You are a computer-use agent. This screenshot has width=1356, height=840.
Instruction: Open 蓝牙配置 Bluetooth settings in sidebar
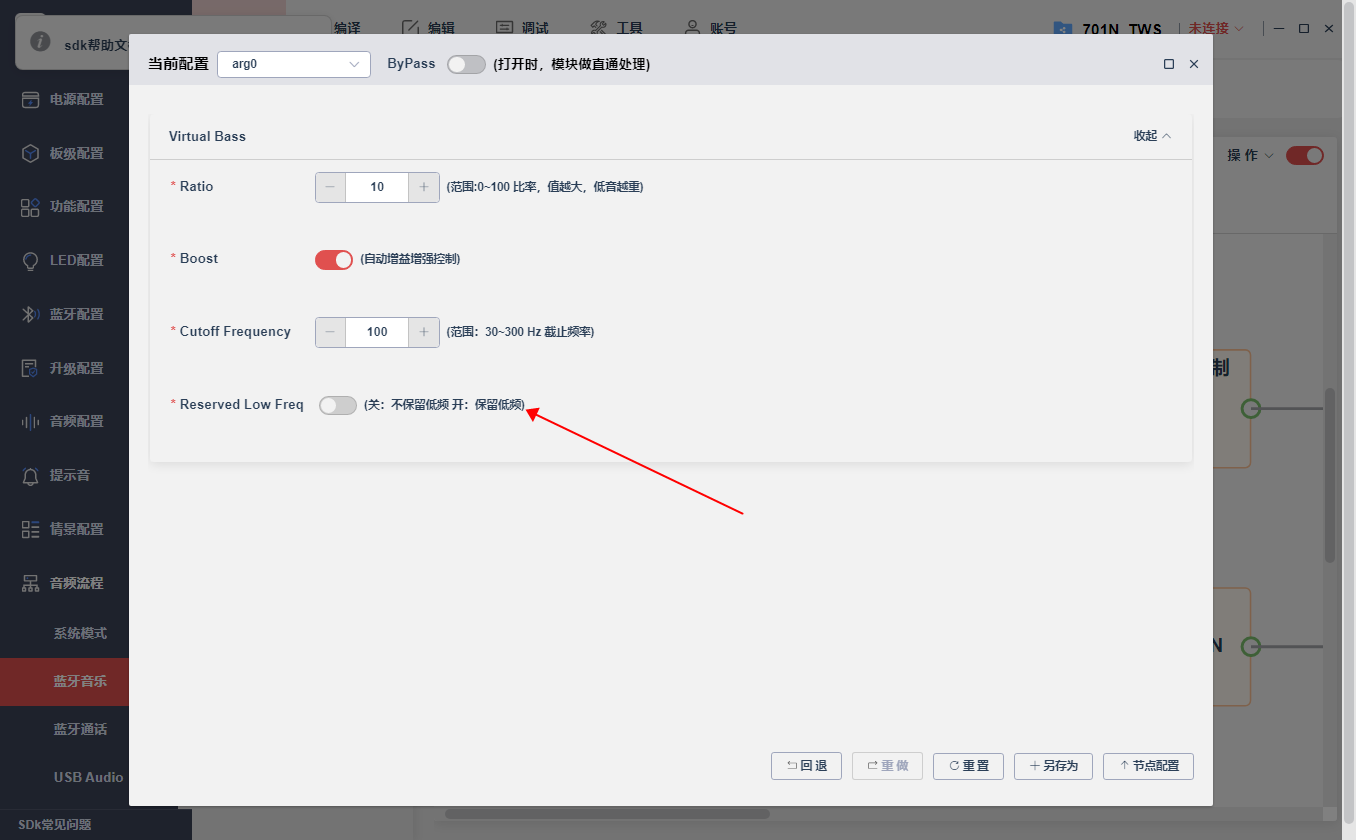pos(64,315)
